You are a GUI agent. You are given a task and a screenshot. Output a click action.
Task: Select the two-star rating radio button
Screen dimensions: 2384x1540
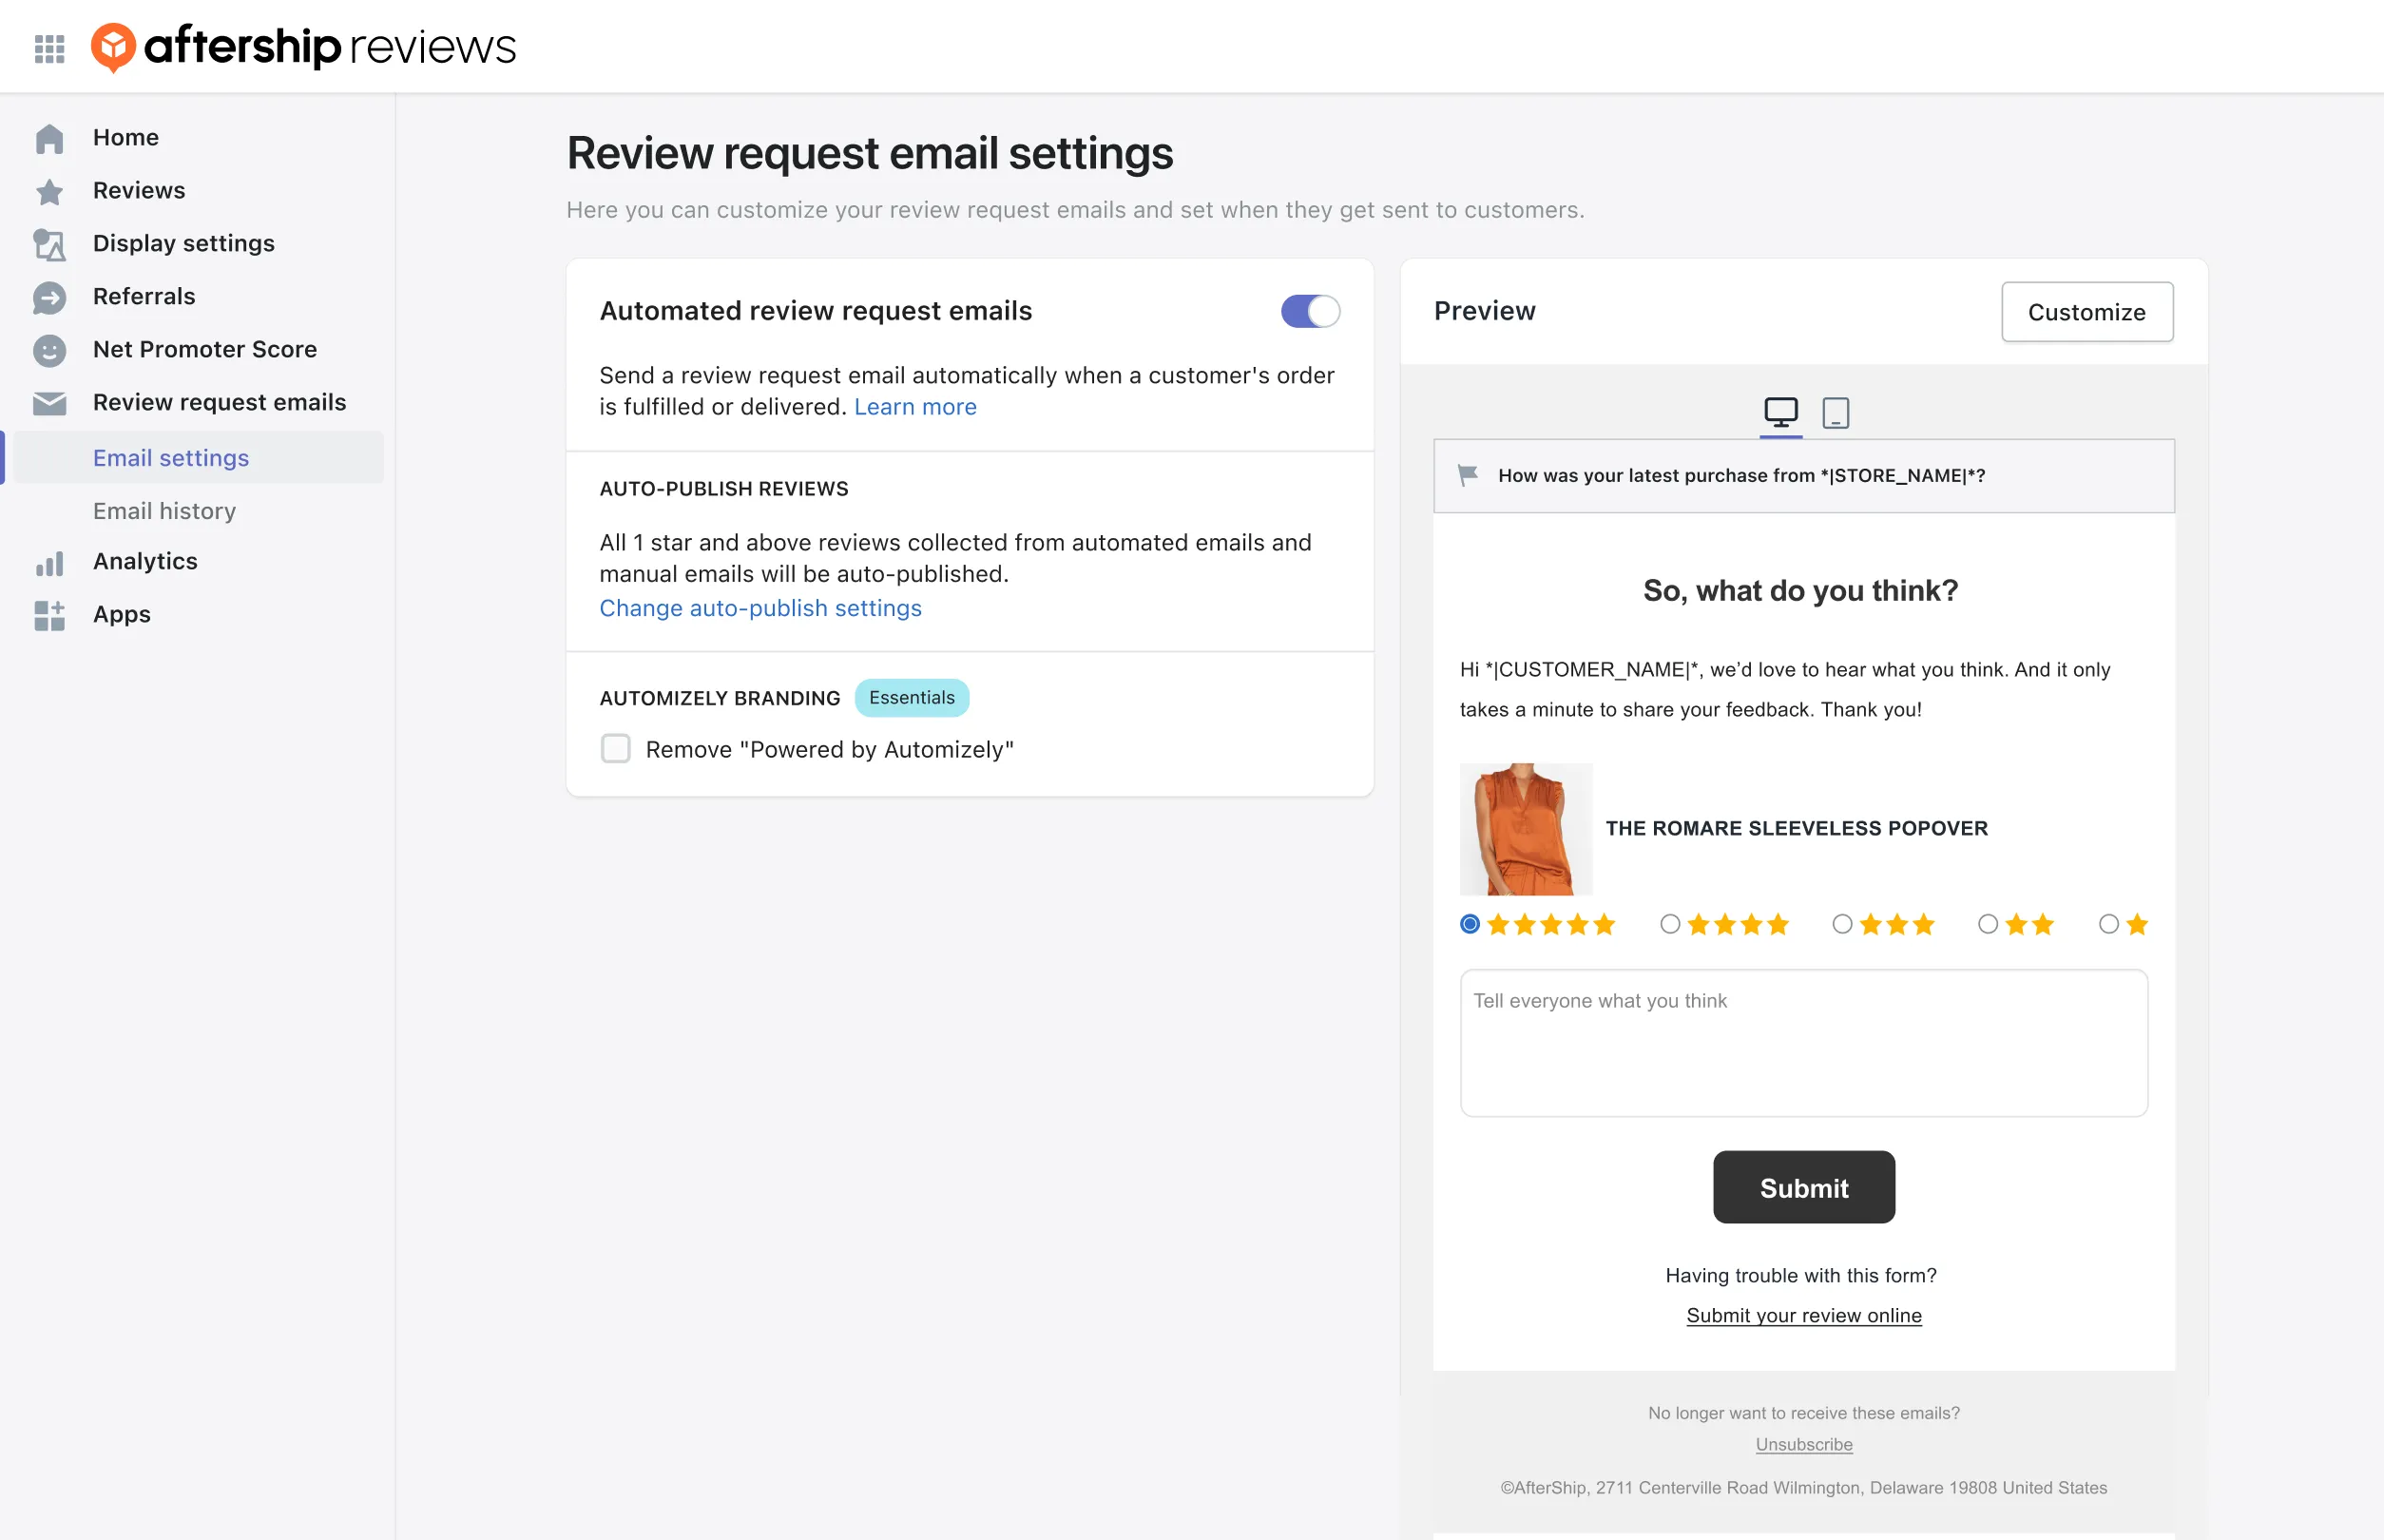[1988, 924]
